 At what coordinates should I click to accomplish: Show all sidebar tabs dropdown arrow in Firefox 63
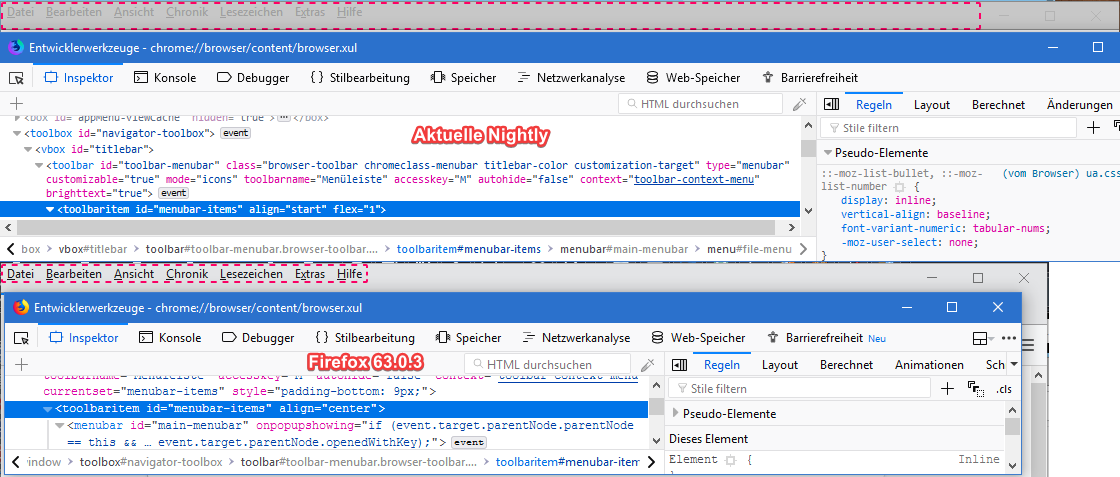1016,364
